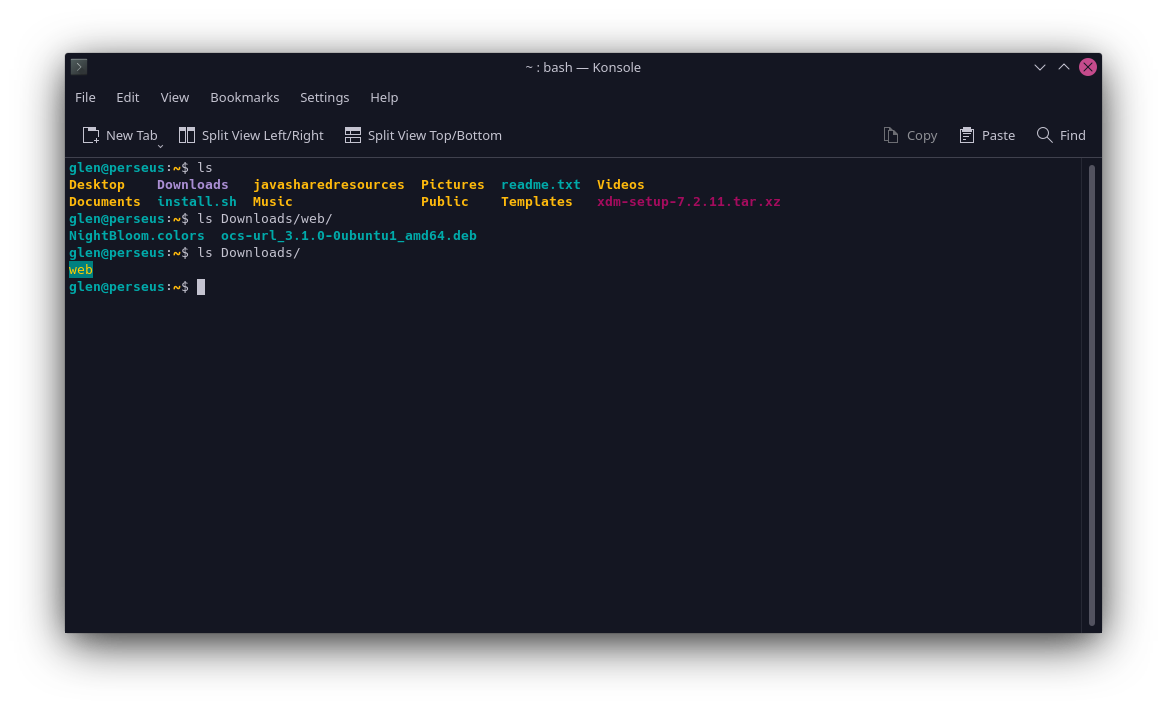Click the window title '~ : bash — Konsole'
Screen dimensions: 1167x710
coord(583,67)
